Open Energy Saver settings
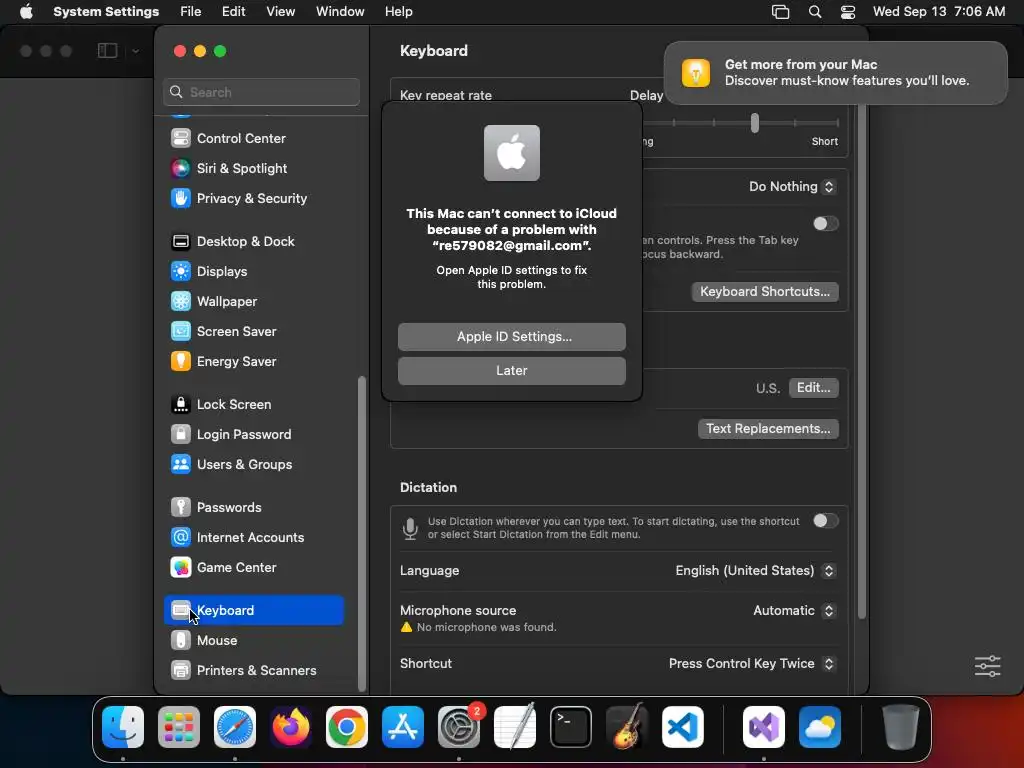1024x768 pixels. pyautogui.click(x=253, y=362)
